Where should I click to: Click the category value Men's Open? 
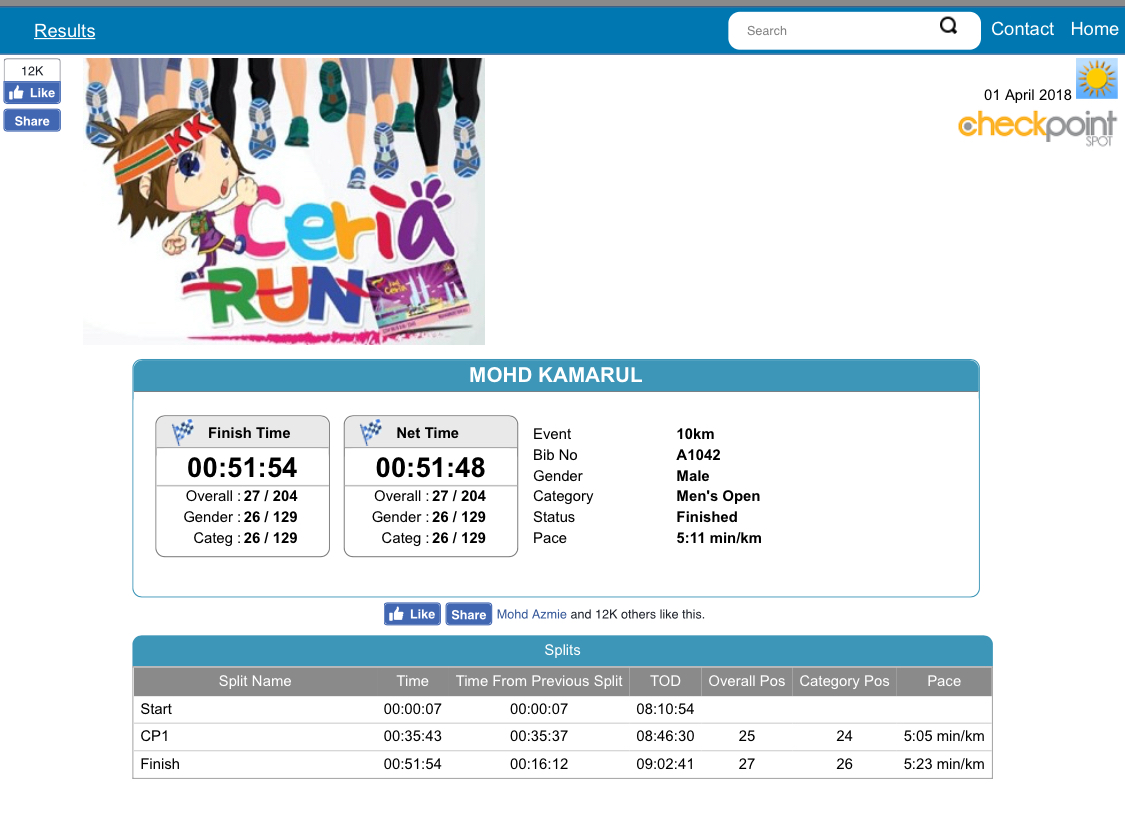coord(718,496)
